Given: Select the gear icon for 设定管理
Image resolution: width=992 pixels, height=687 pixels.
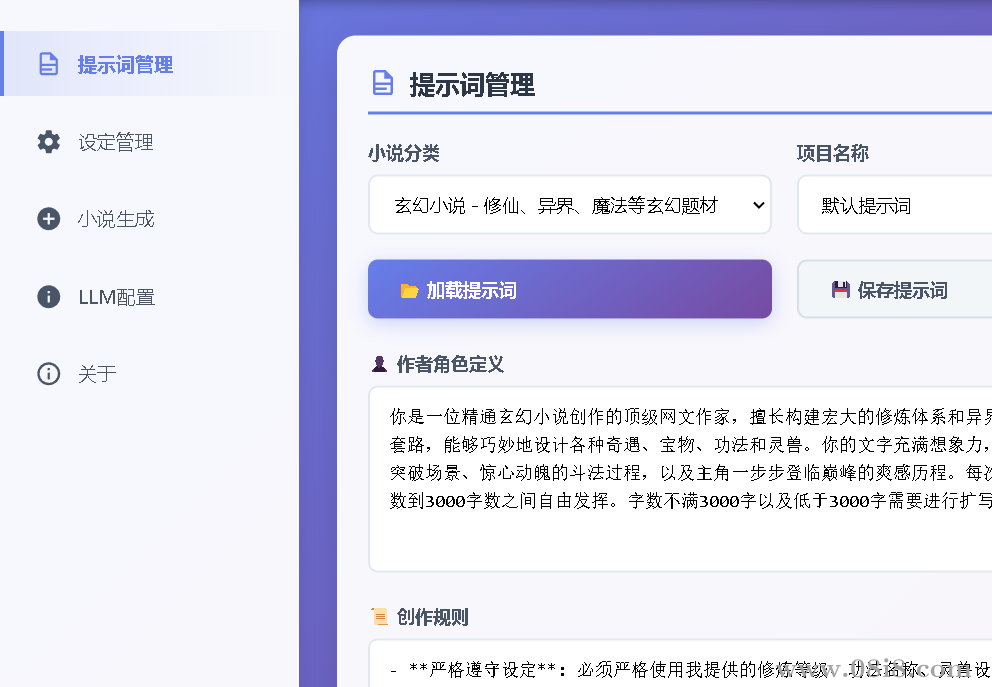Looking at the screenshot, I should pos(49,141).
